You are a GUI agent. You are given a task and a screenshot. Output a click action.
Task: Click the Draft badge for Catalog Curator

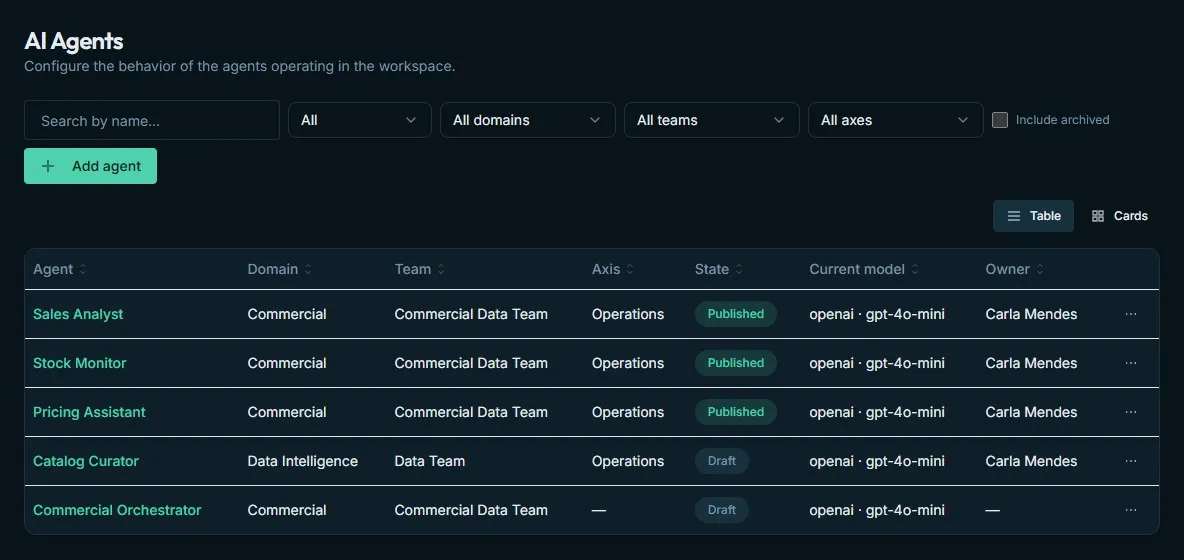point(721,461)
